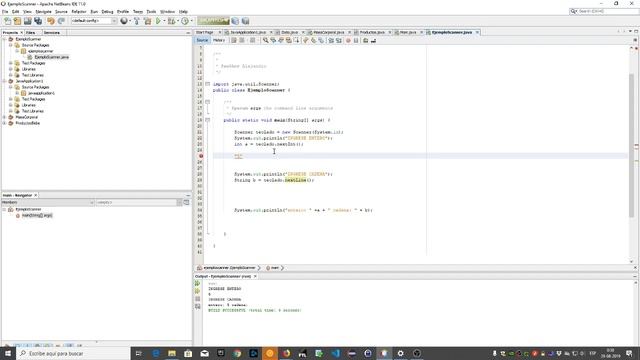Select EjemploScanner.java in Projects tree

51,57
